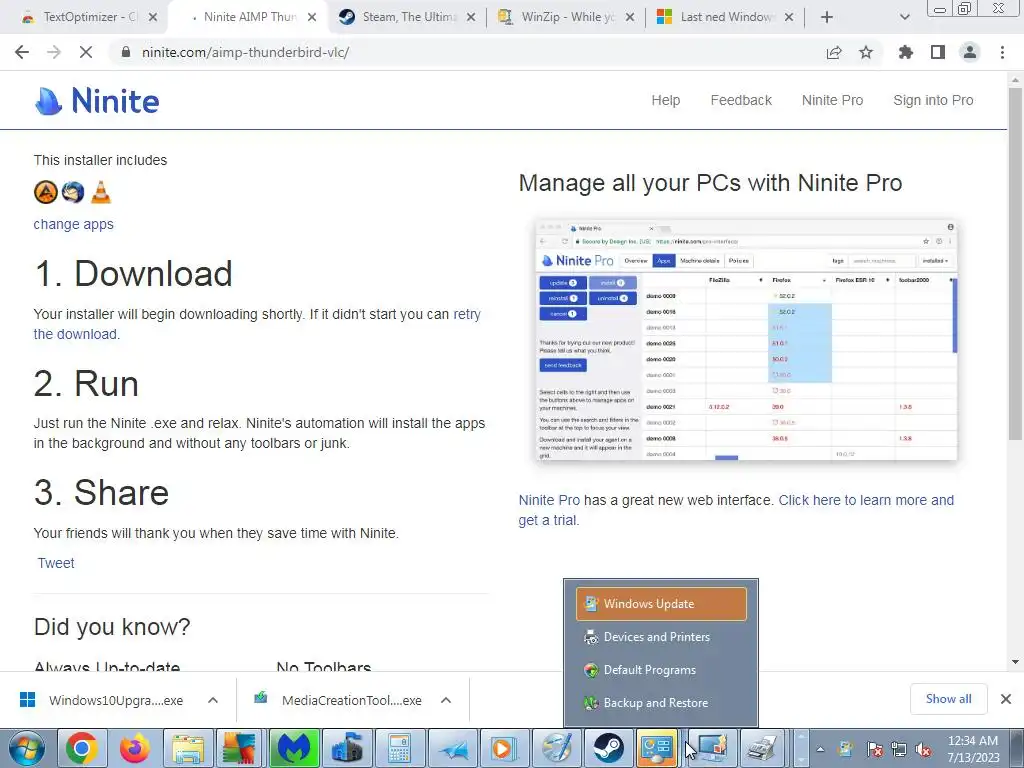Go back to the previous page

click(x=22, y=52)
